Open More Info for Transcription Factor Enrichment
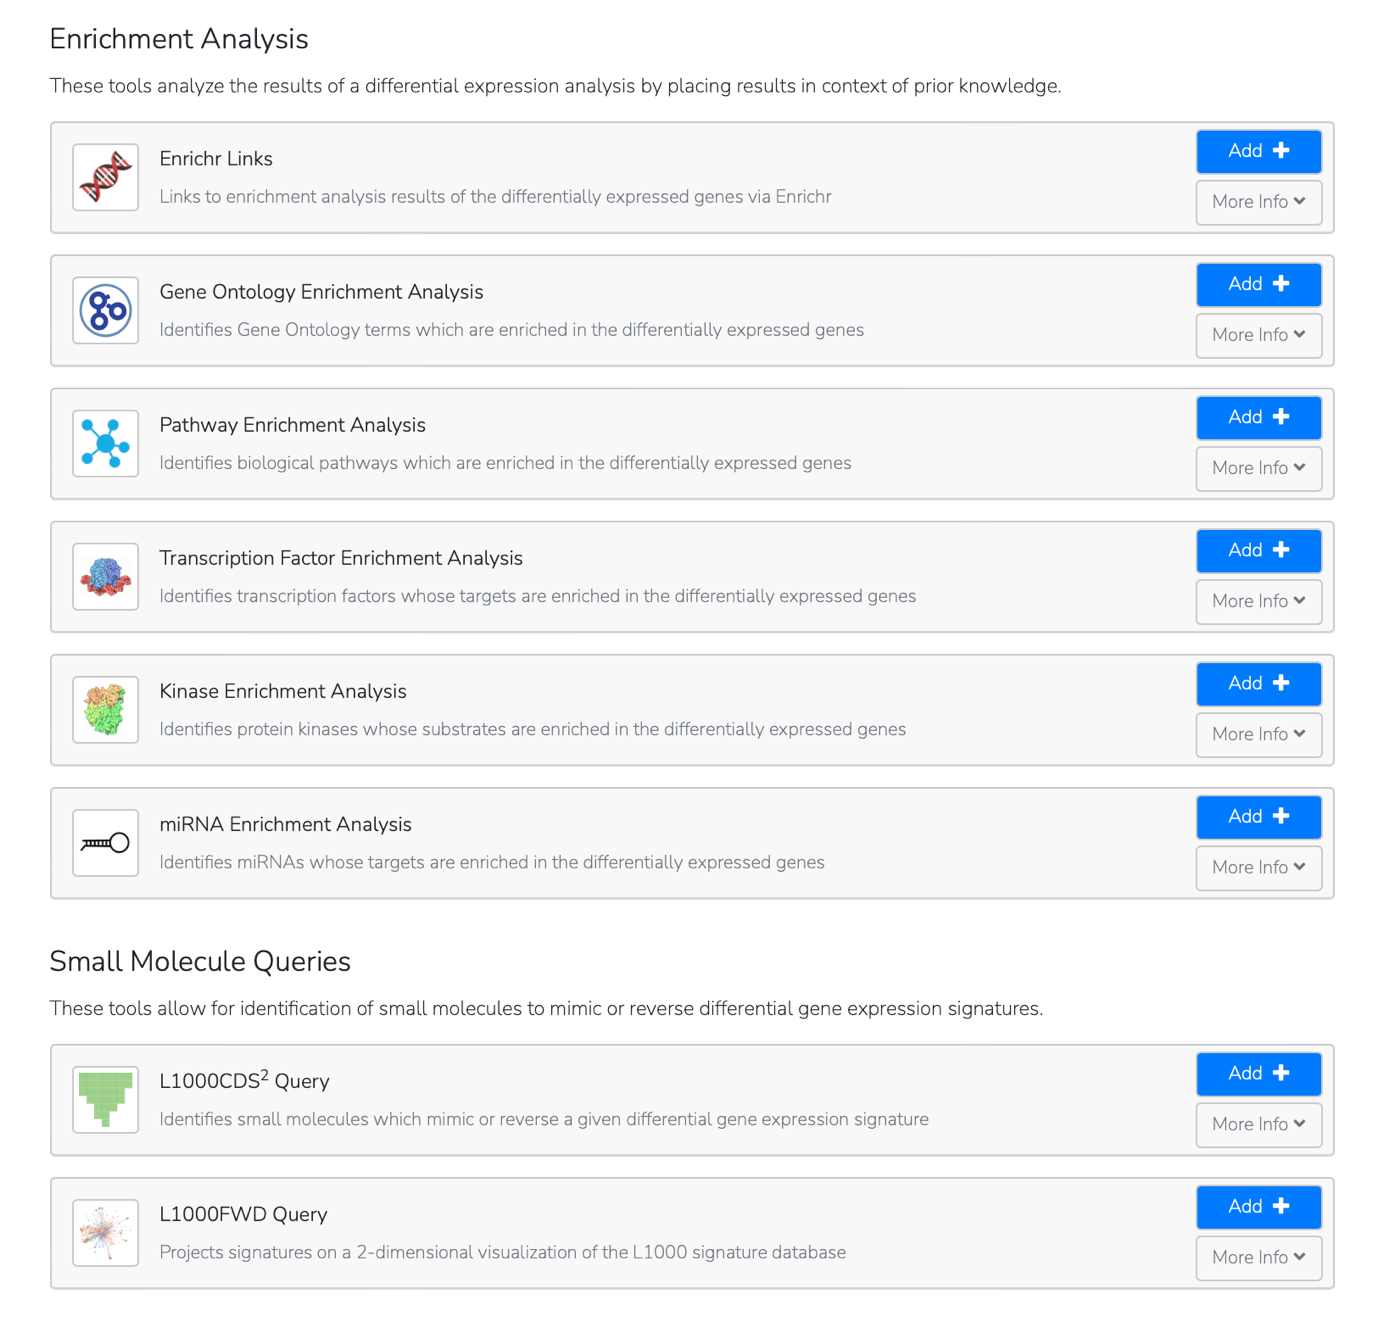Screen dimensions: 1384x1328 pyautogui.click(x=1258, y=601)
